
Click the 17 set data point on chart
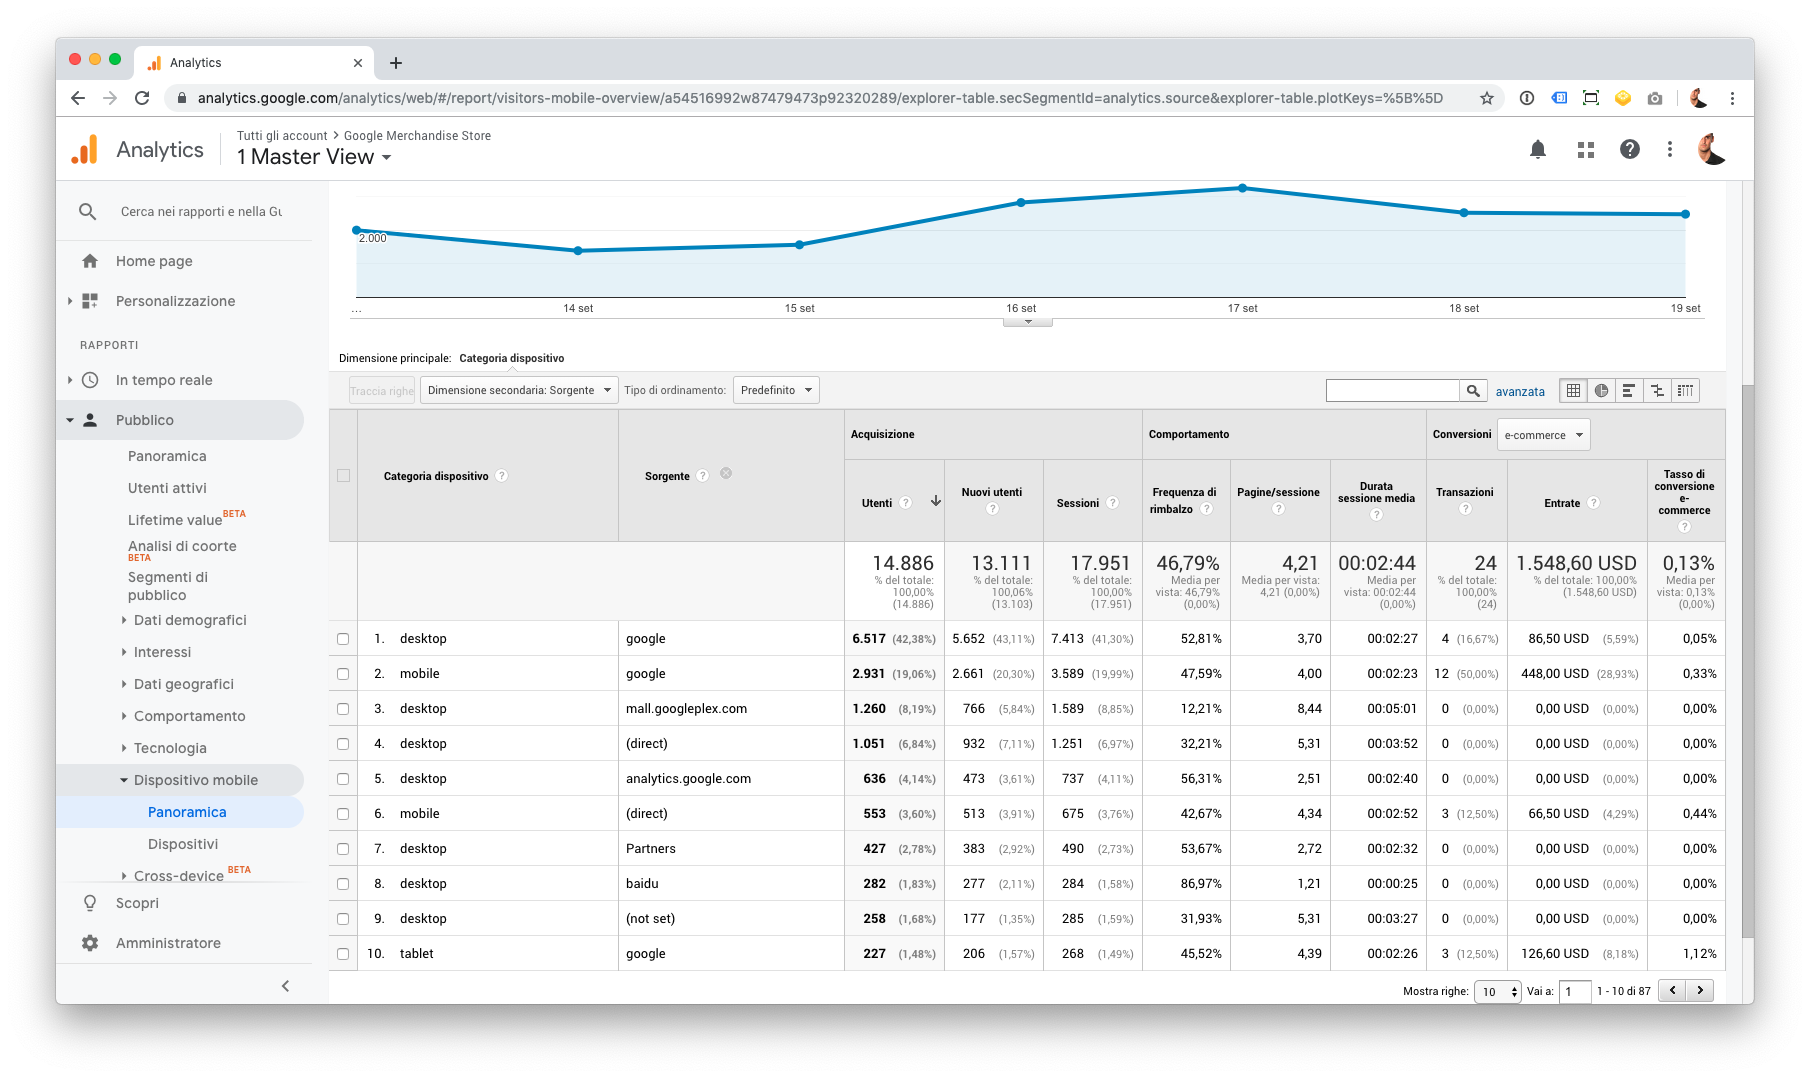point(1242,188)
